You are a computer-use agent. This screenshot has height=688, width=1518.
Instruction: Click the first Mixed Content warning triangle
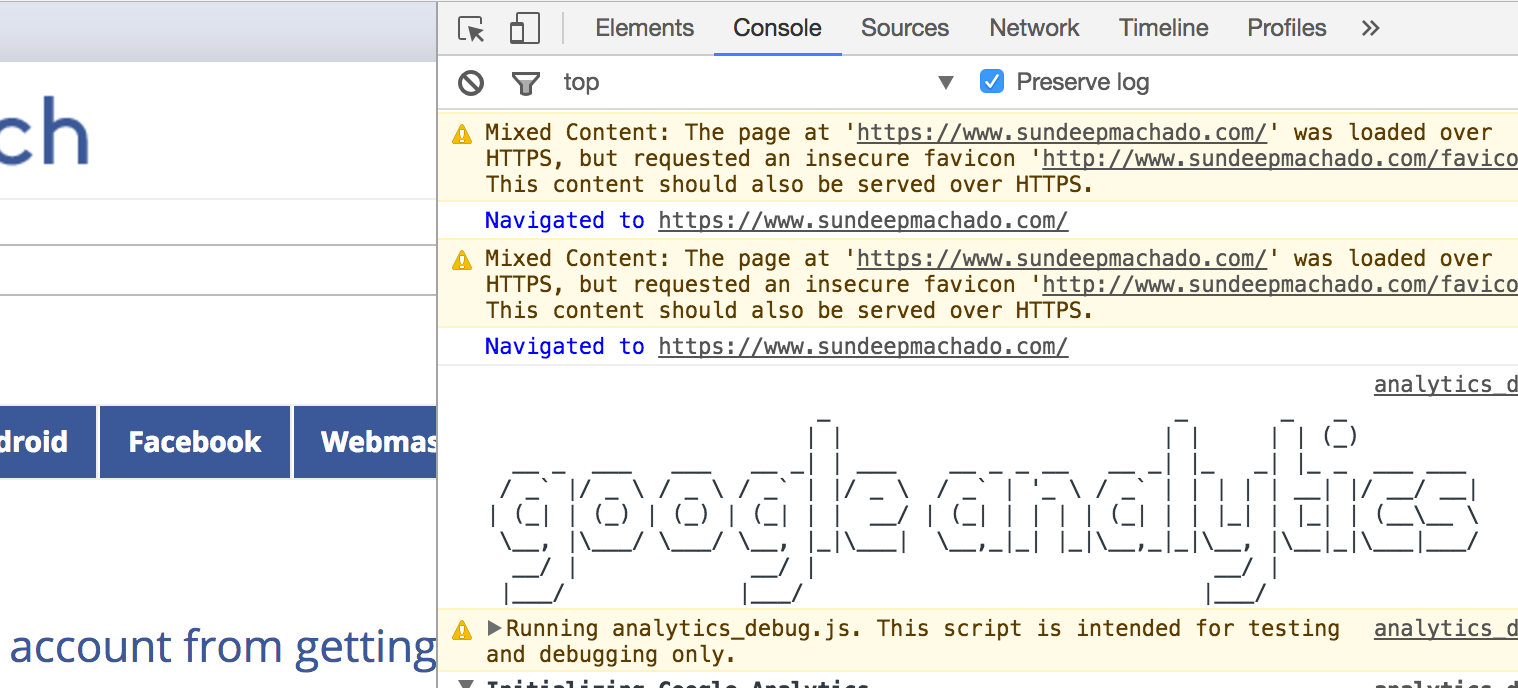click(461, 132)
